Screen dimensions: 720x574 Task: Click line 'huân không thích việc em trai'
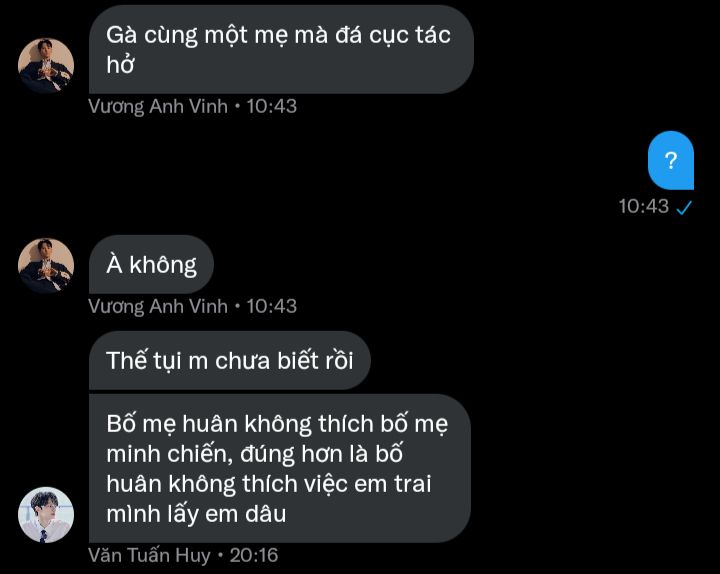click(x=269, y=484)
